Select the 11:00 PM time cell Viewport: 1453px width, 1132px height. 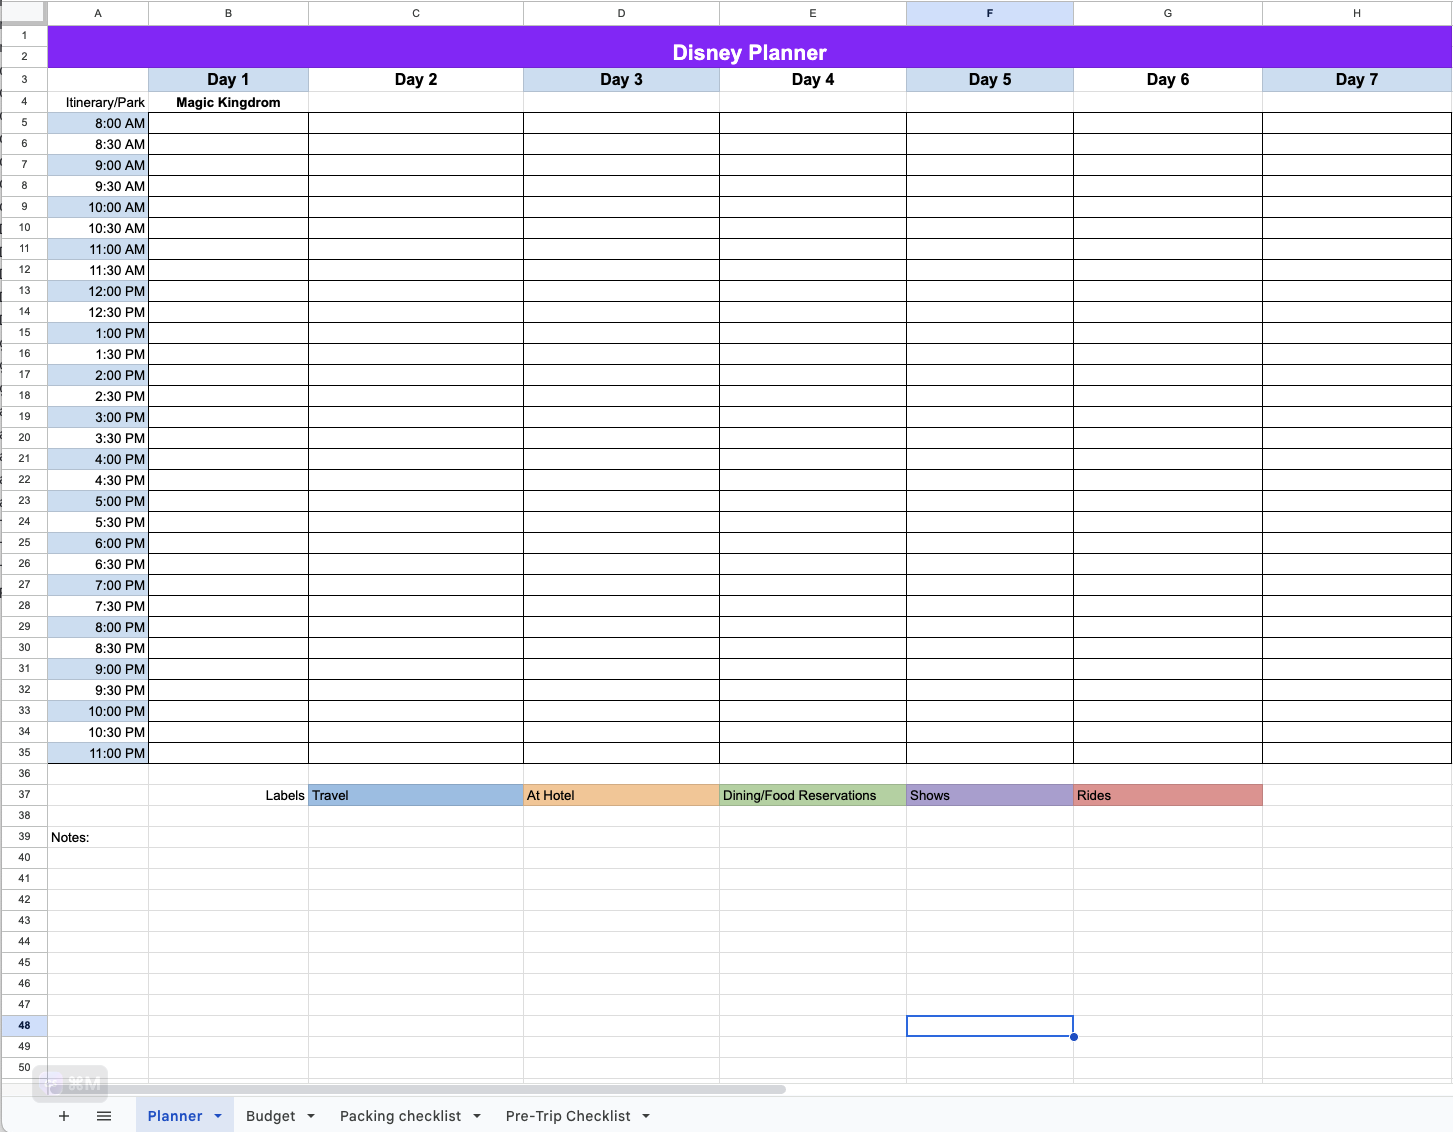tap(98, 753)
